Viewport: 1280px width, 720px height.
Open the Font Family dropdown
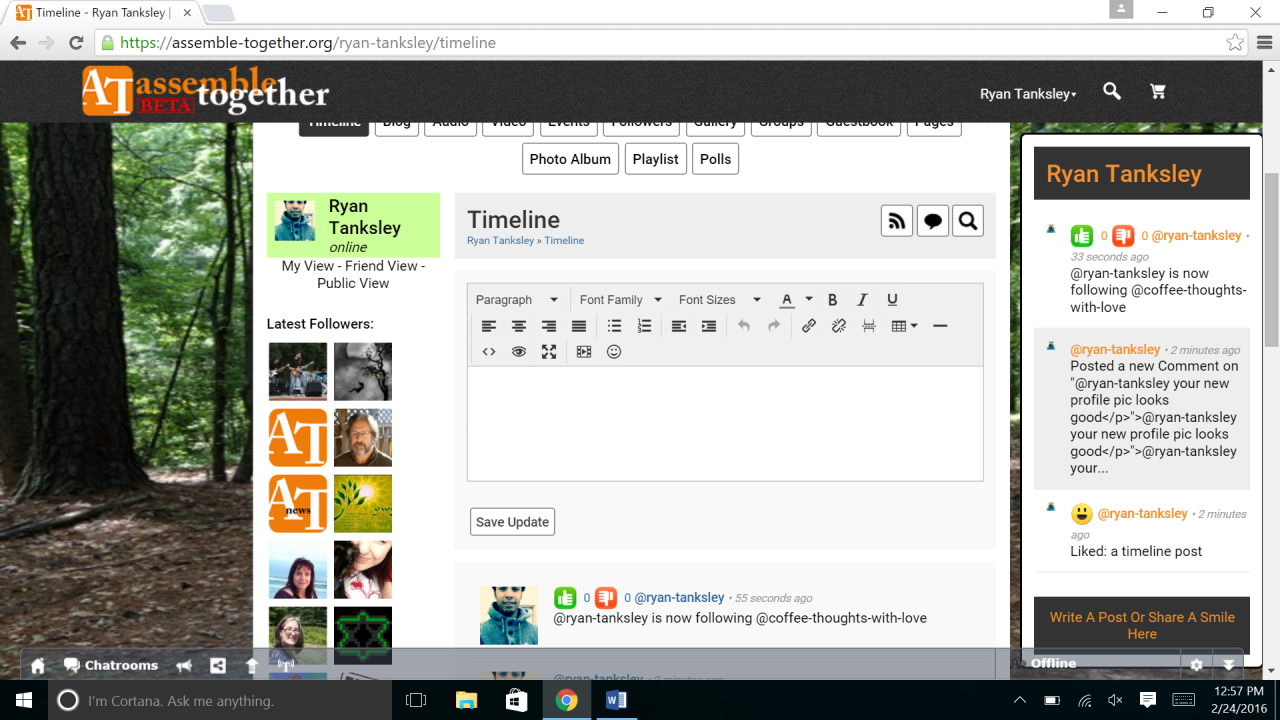tap(620, 300)
